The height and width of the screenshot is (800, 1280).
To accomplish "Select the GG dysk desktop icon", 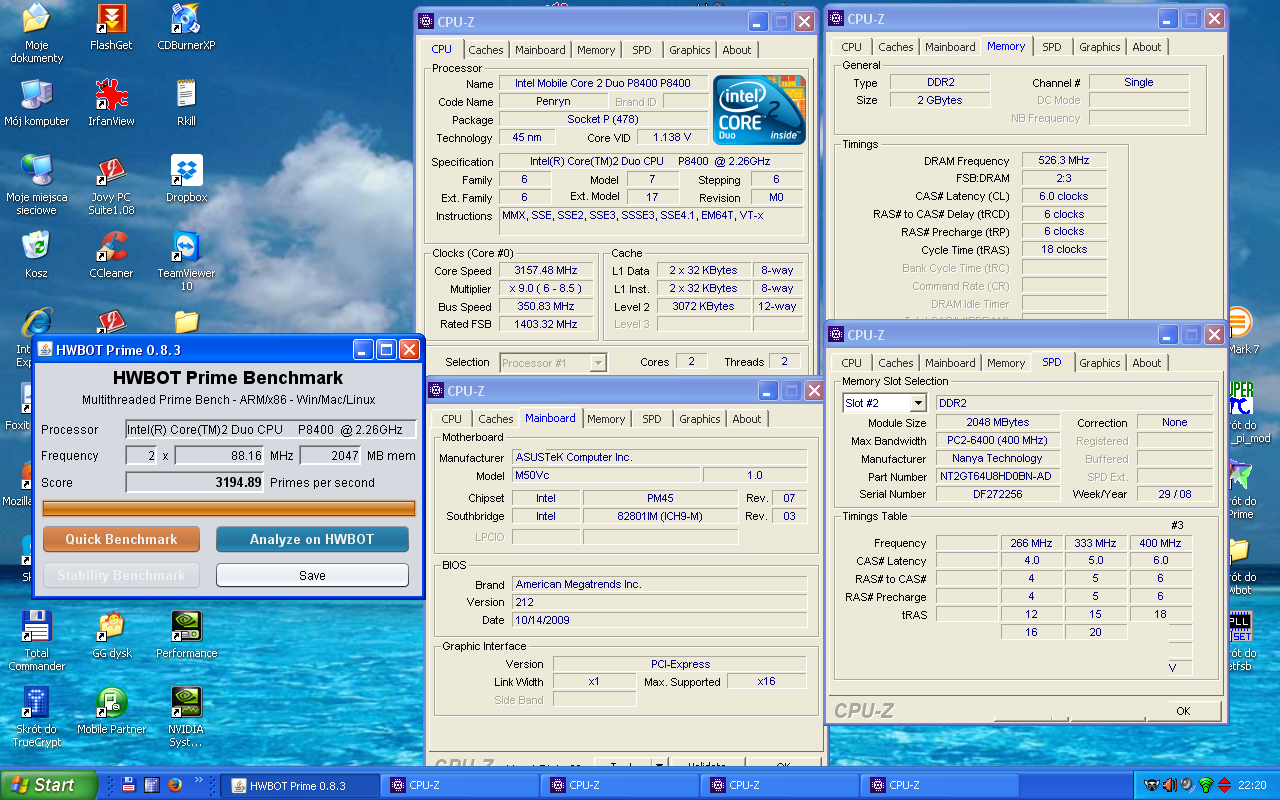I will point(111,635).
